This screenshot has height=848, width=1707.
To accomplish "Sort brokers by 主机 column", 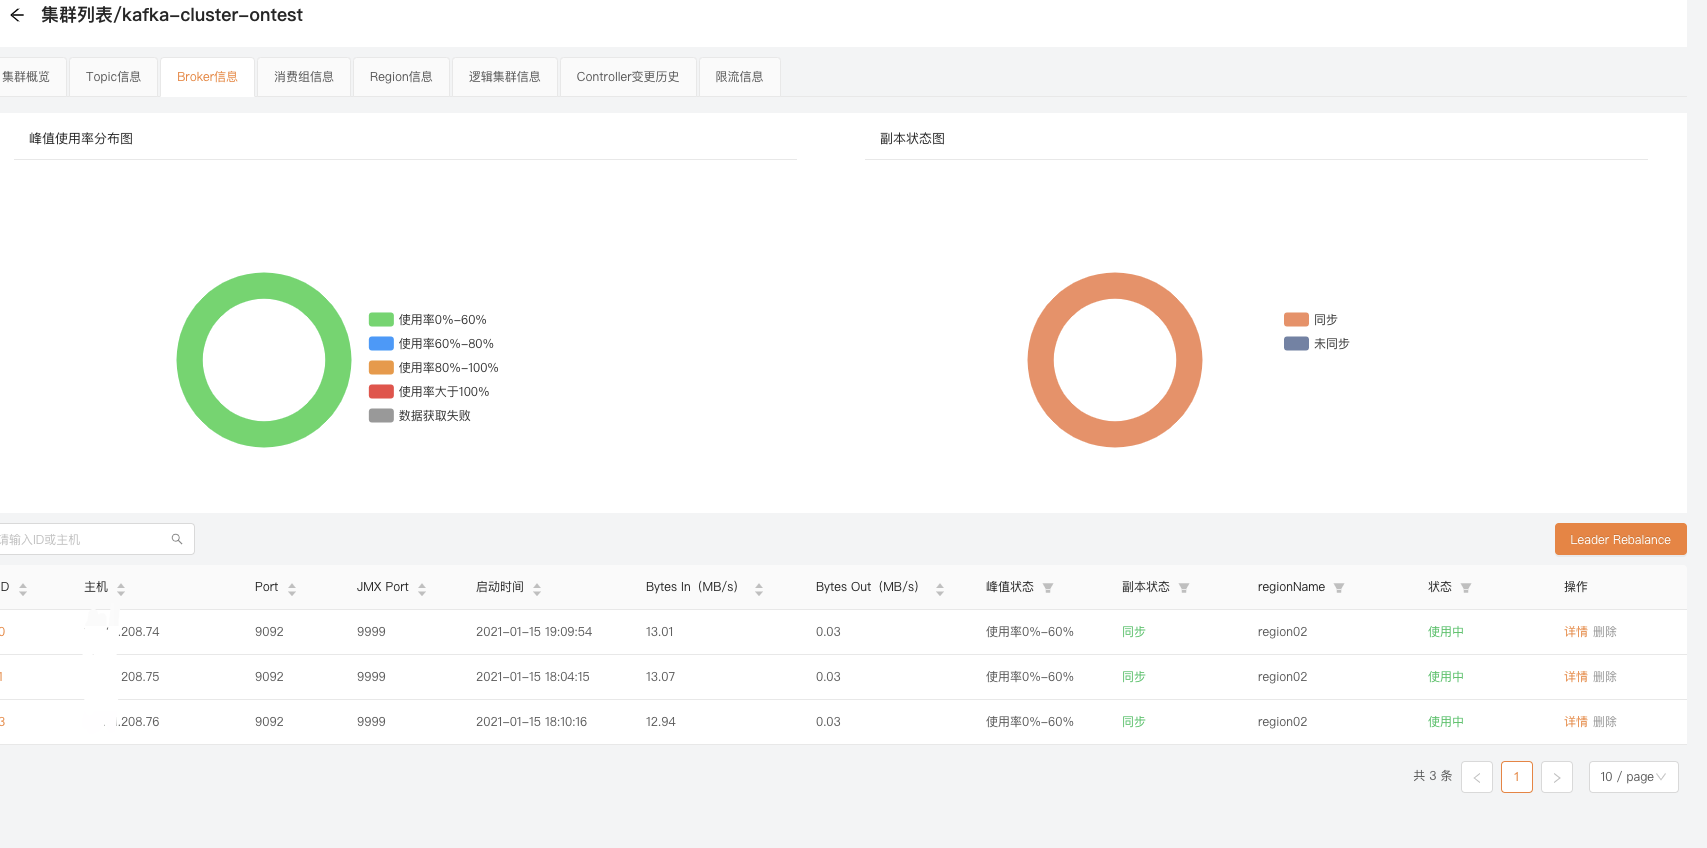I will [121, 588].
